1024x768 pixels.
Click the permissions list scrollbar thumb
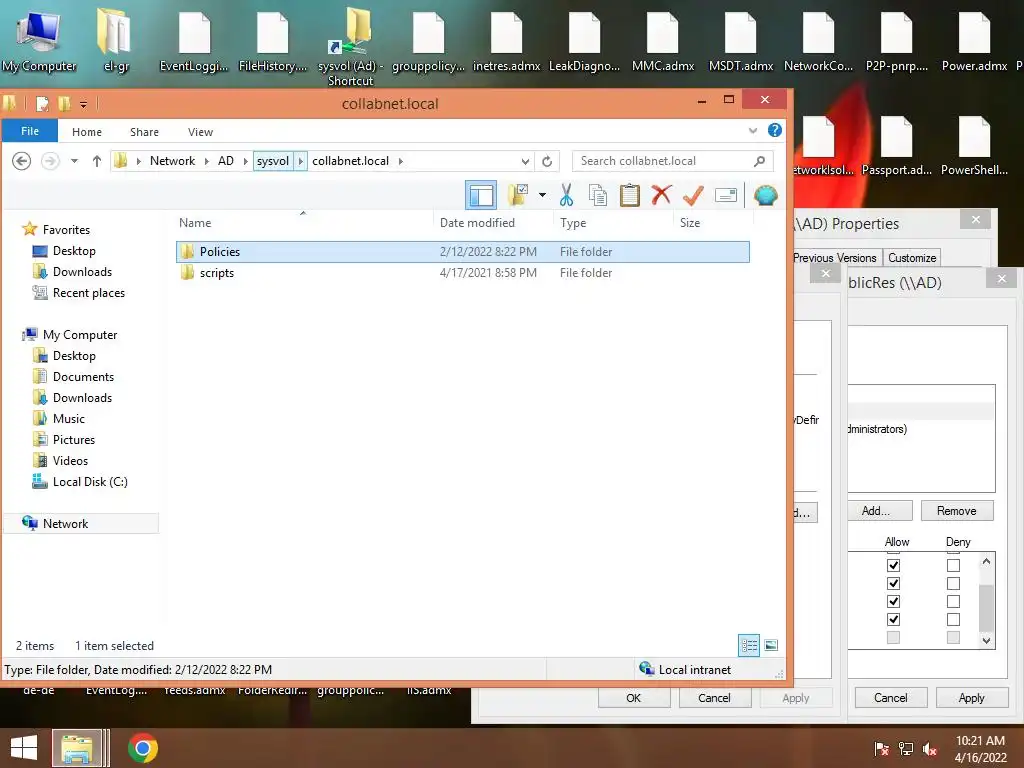[986, 607]
